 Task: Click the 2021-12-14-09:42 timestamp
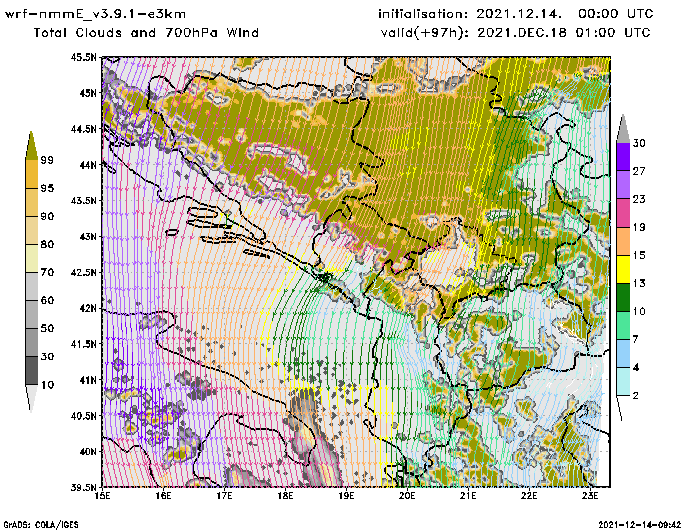click(640, 525)
